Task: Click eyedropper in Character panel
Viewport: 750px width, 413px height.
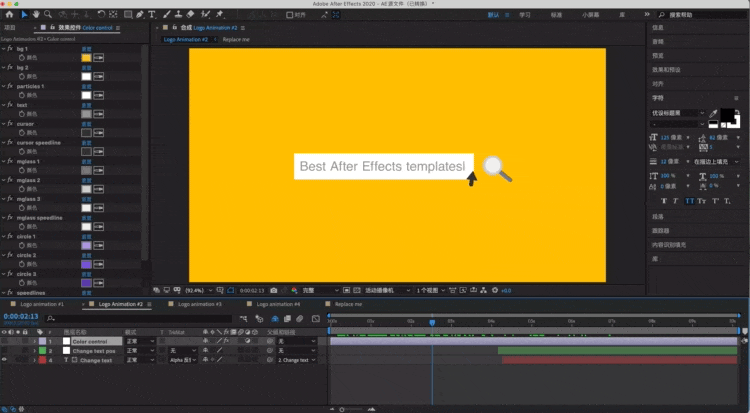Action: pos(713,113)
